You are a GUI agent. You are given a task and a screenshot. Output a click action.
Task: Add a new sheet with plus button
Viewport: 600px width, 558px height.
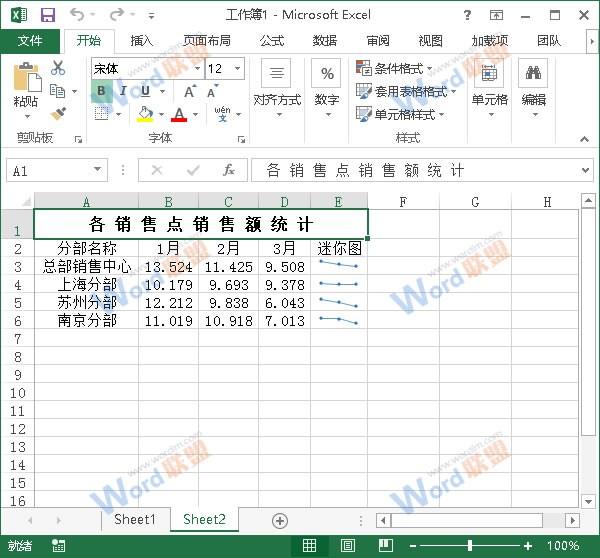[x=280, y=521]
